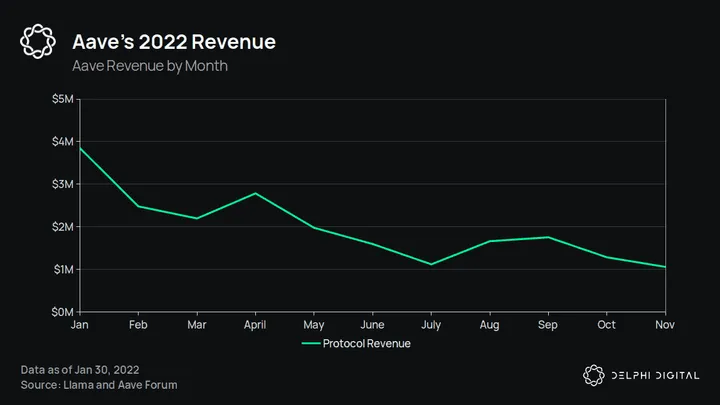Click the Delphi Digital logo icon at bottom right

click(594, 375)
